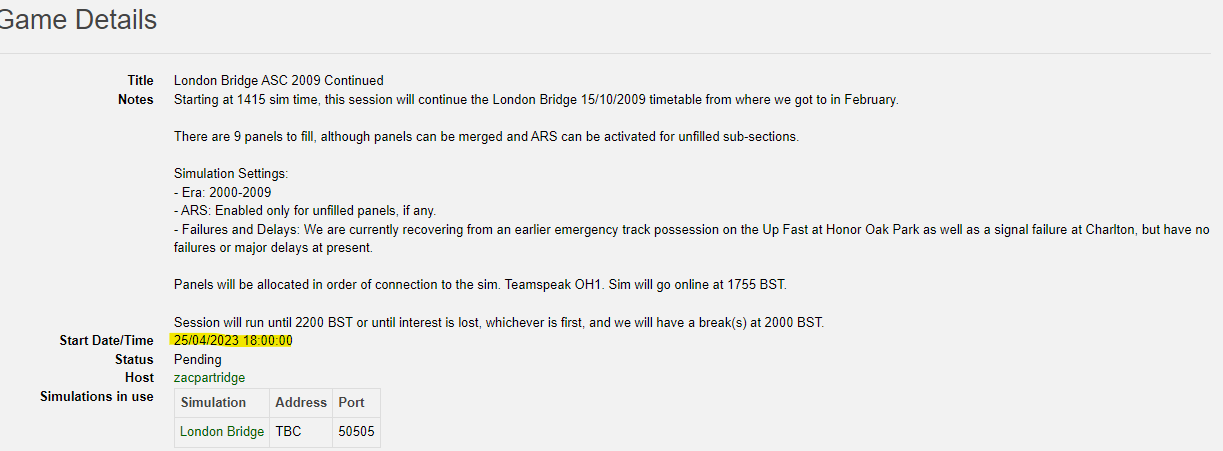
Task: Click the Notes field label
Action: click(x=136, y=99)
